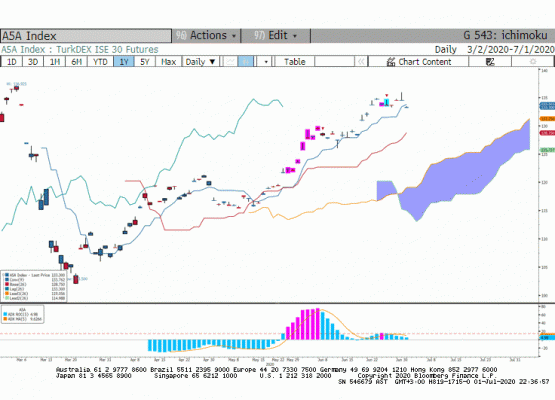Switch range to 6M
Viewport: 555px width, 400px height.
76,62
